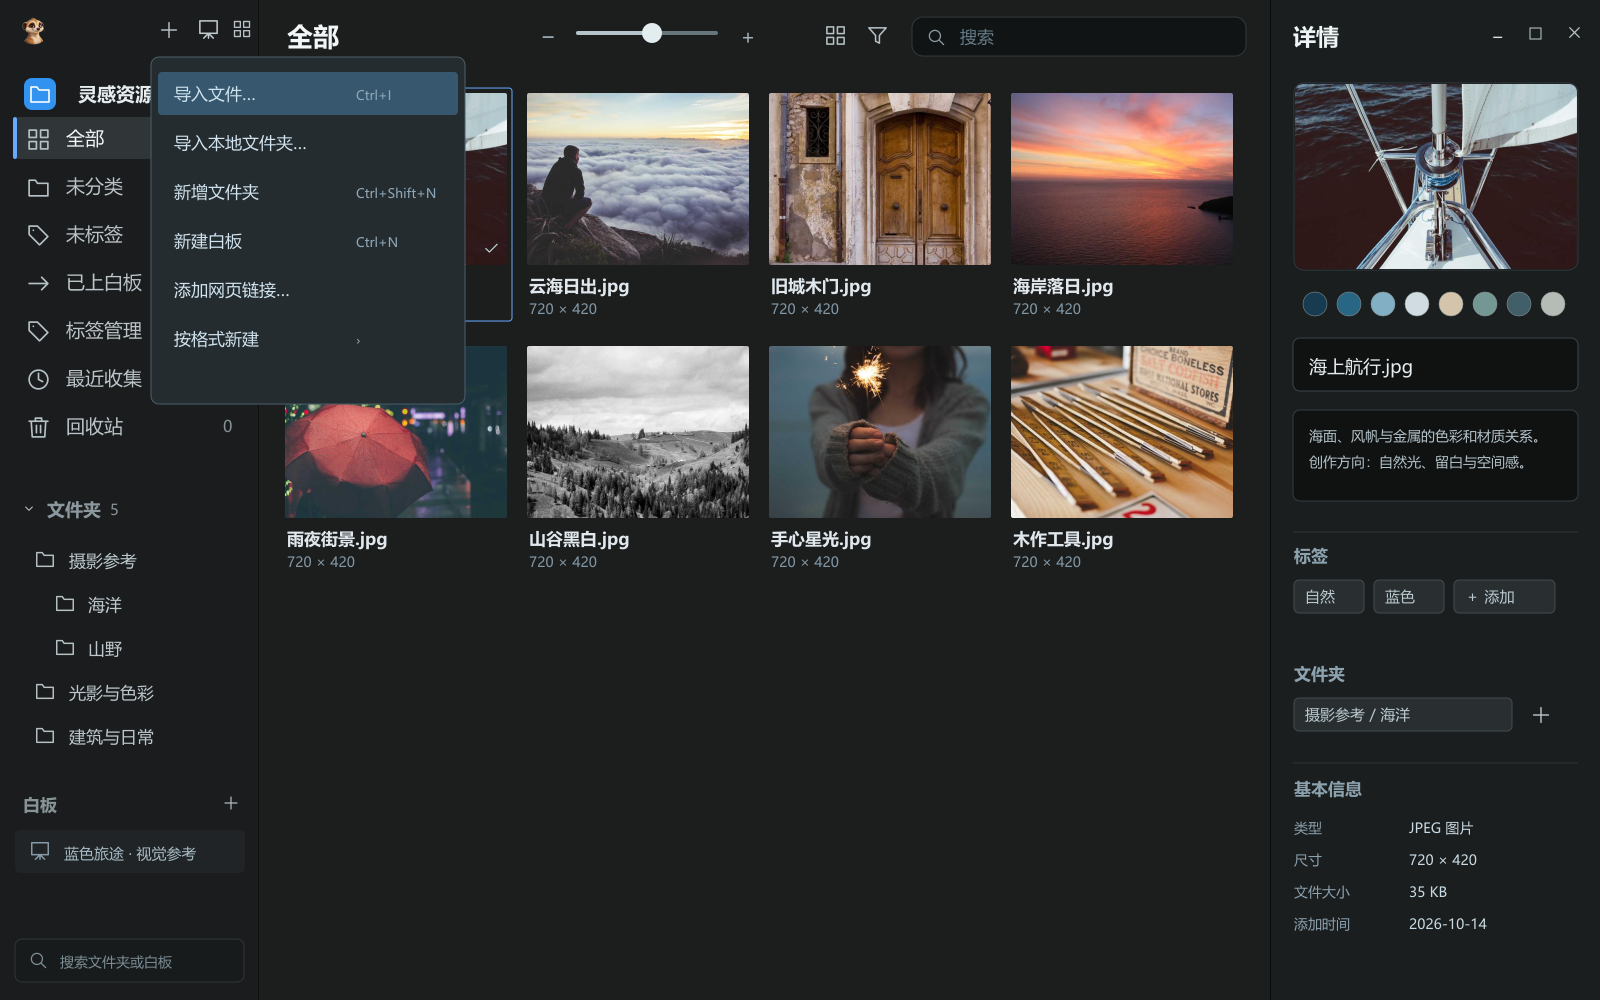Edit the 海上航行.jpg name field
The height and width of the screenshot is (1000, 1600).
click(1435, 365)
